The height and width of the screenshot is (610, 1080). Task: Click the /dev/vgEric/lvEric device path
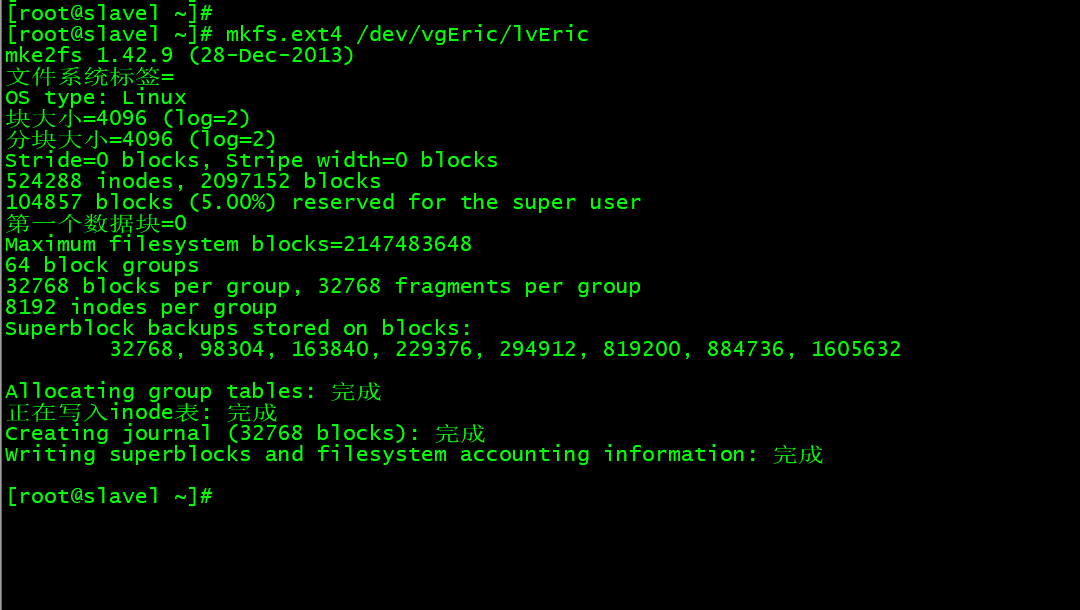(x=472, y=34)
